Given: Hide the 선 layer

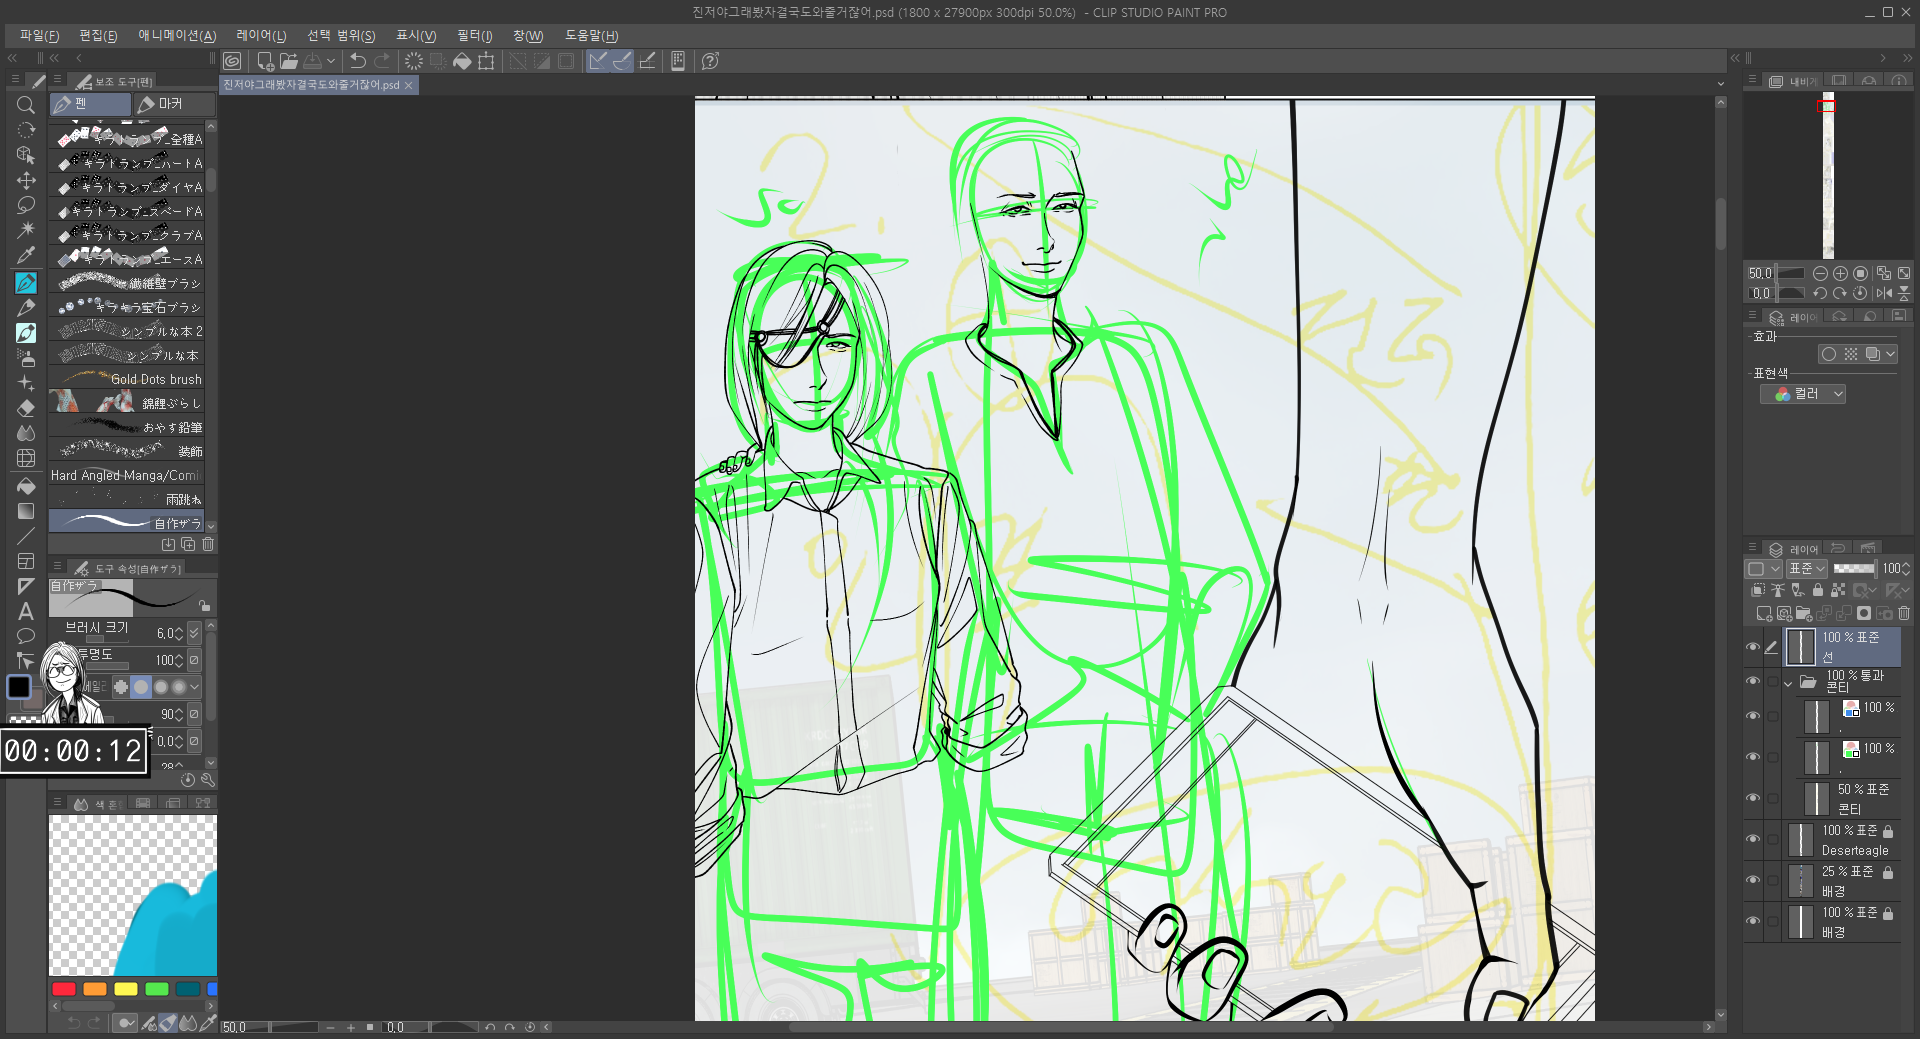Looking at the screenshot, I should click(1753, 647).
